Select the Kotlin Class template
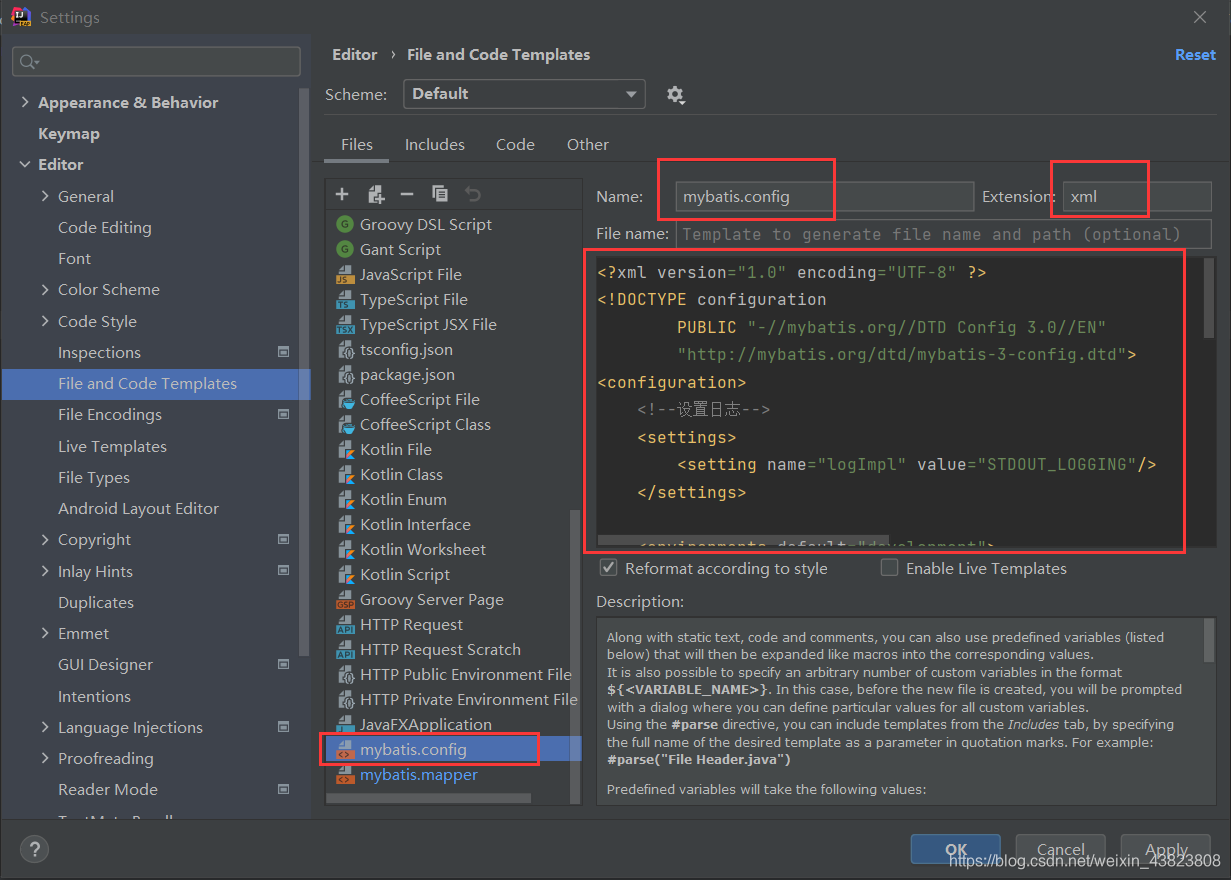The width and height of the screenshot is (1231, 880). pyautogui.click(x=400, y=475)
